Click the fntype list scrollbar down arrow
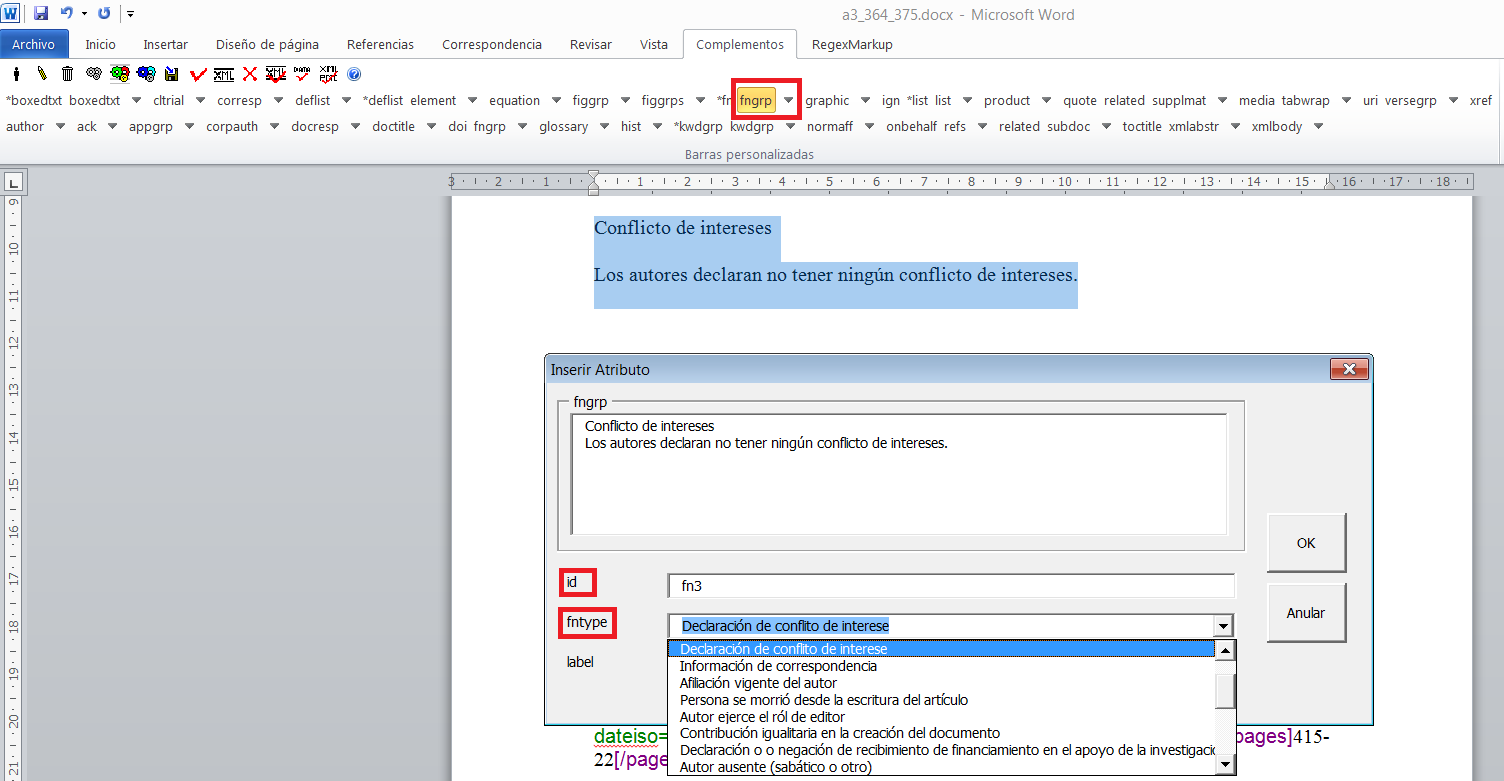This screenshot has width=1504, height=781. click(x=1225, y=765)
